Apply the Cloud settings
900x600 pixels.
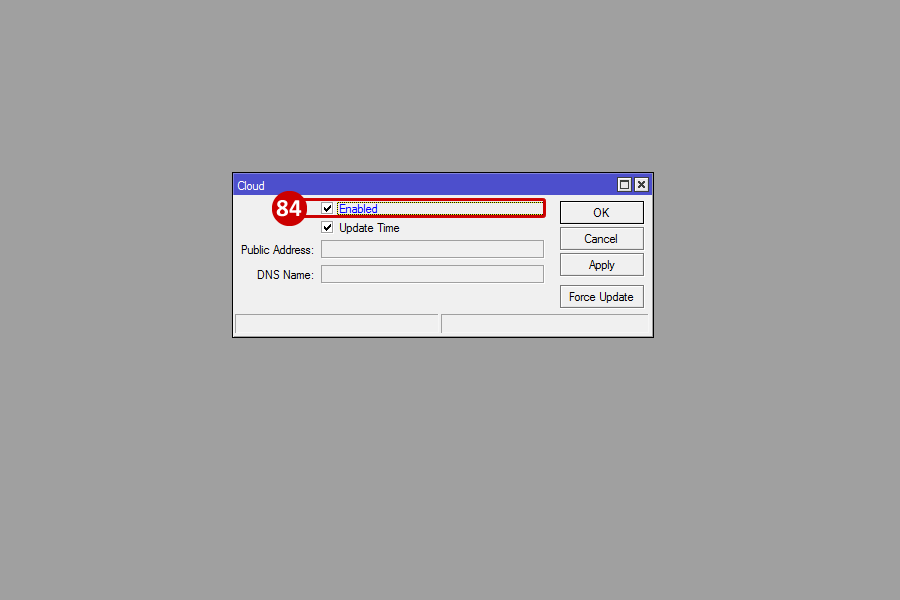[x=602, y=265]
